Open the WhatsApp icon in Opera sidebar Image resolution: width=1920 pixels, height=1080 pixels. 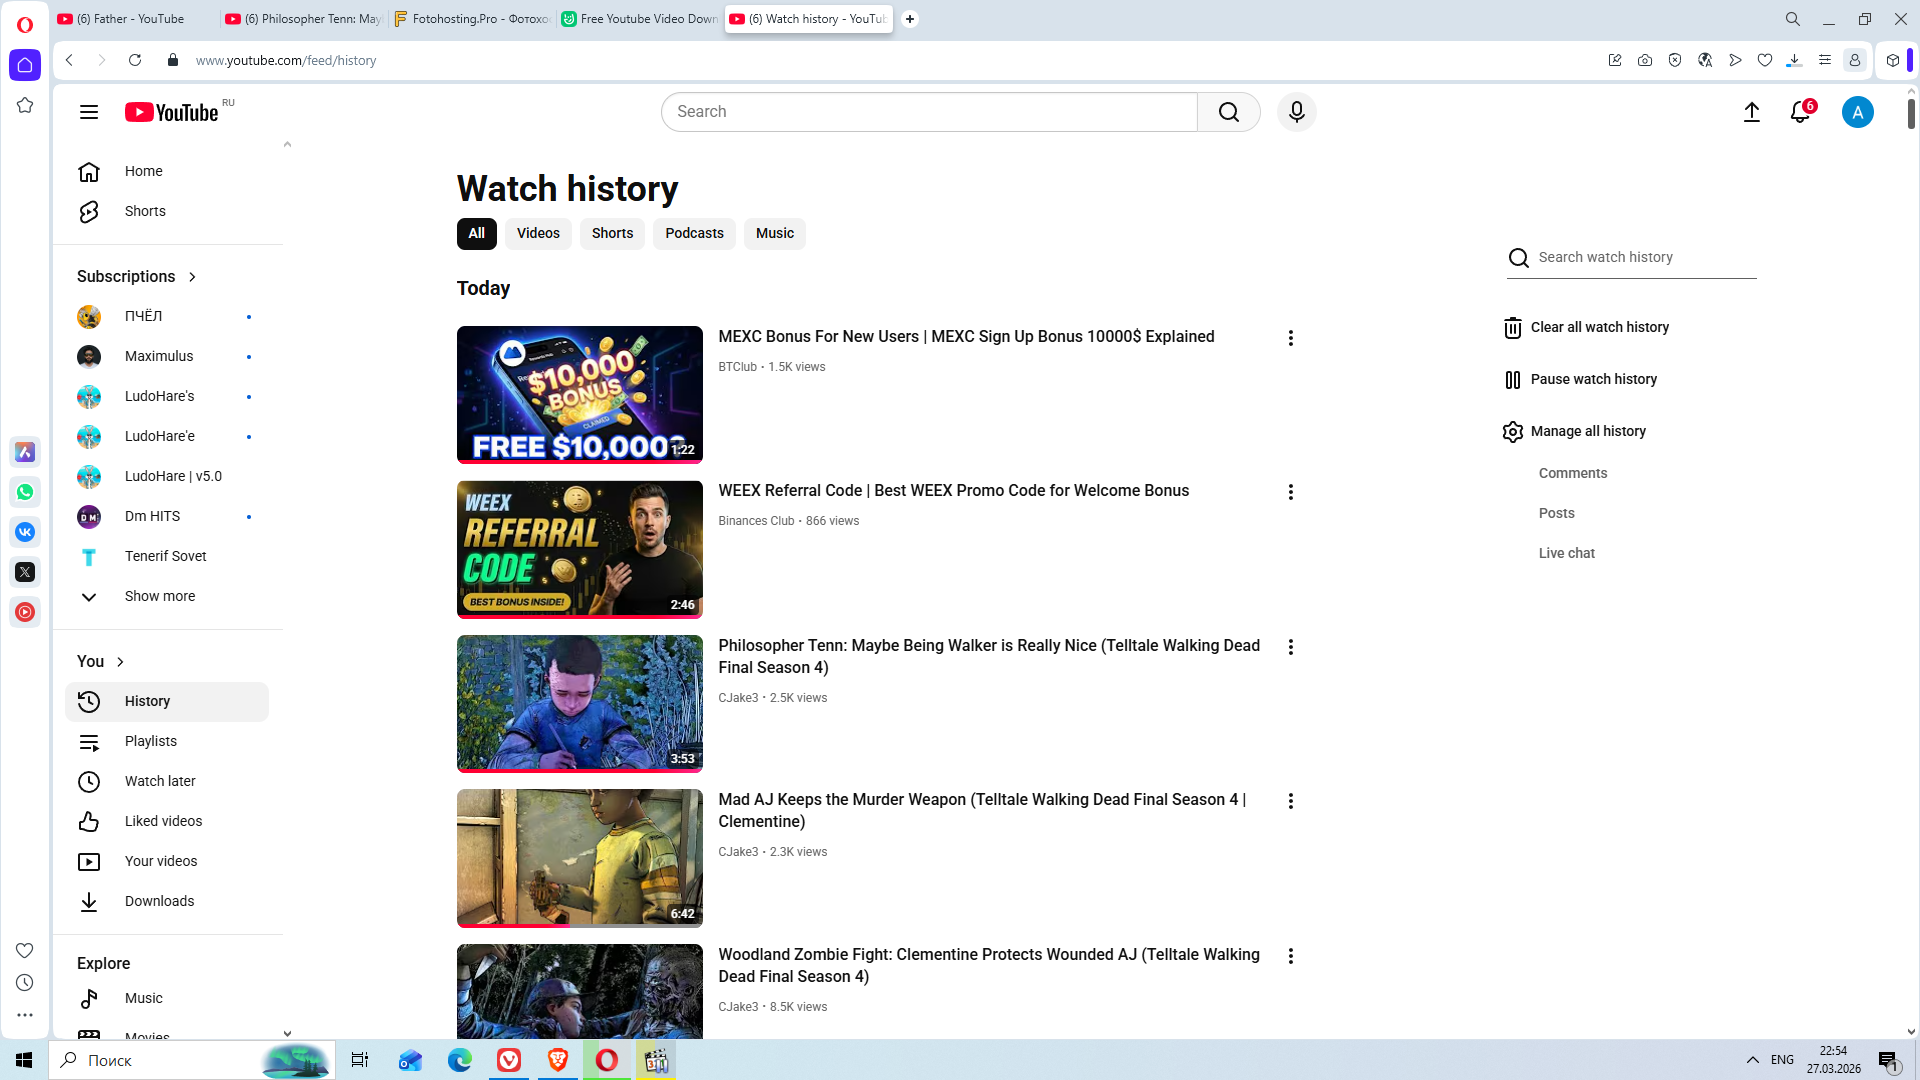(x=25, y=492)
